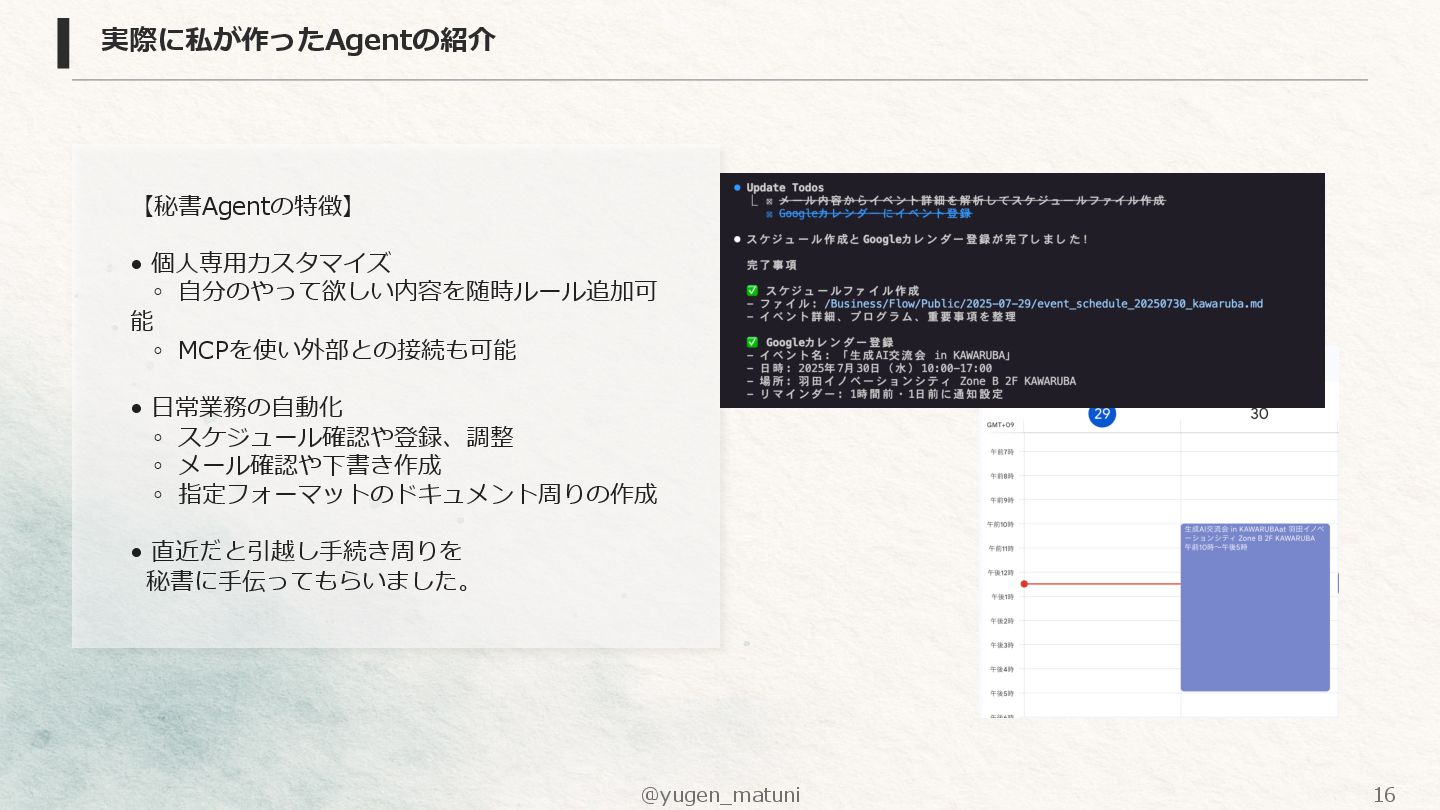
Task: Click the 午後3時 time label
Action: coord(1002,645)
